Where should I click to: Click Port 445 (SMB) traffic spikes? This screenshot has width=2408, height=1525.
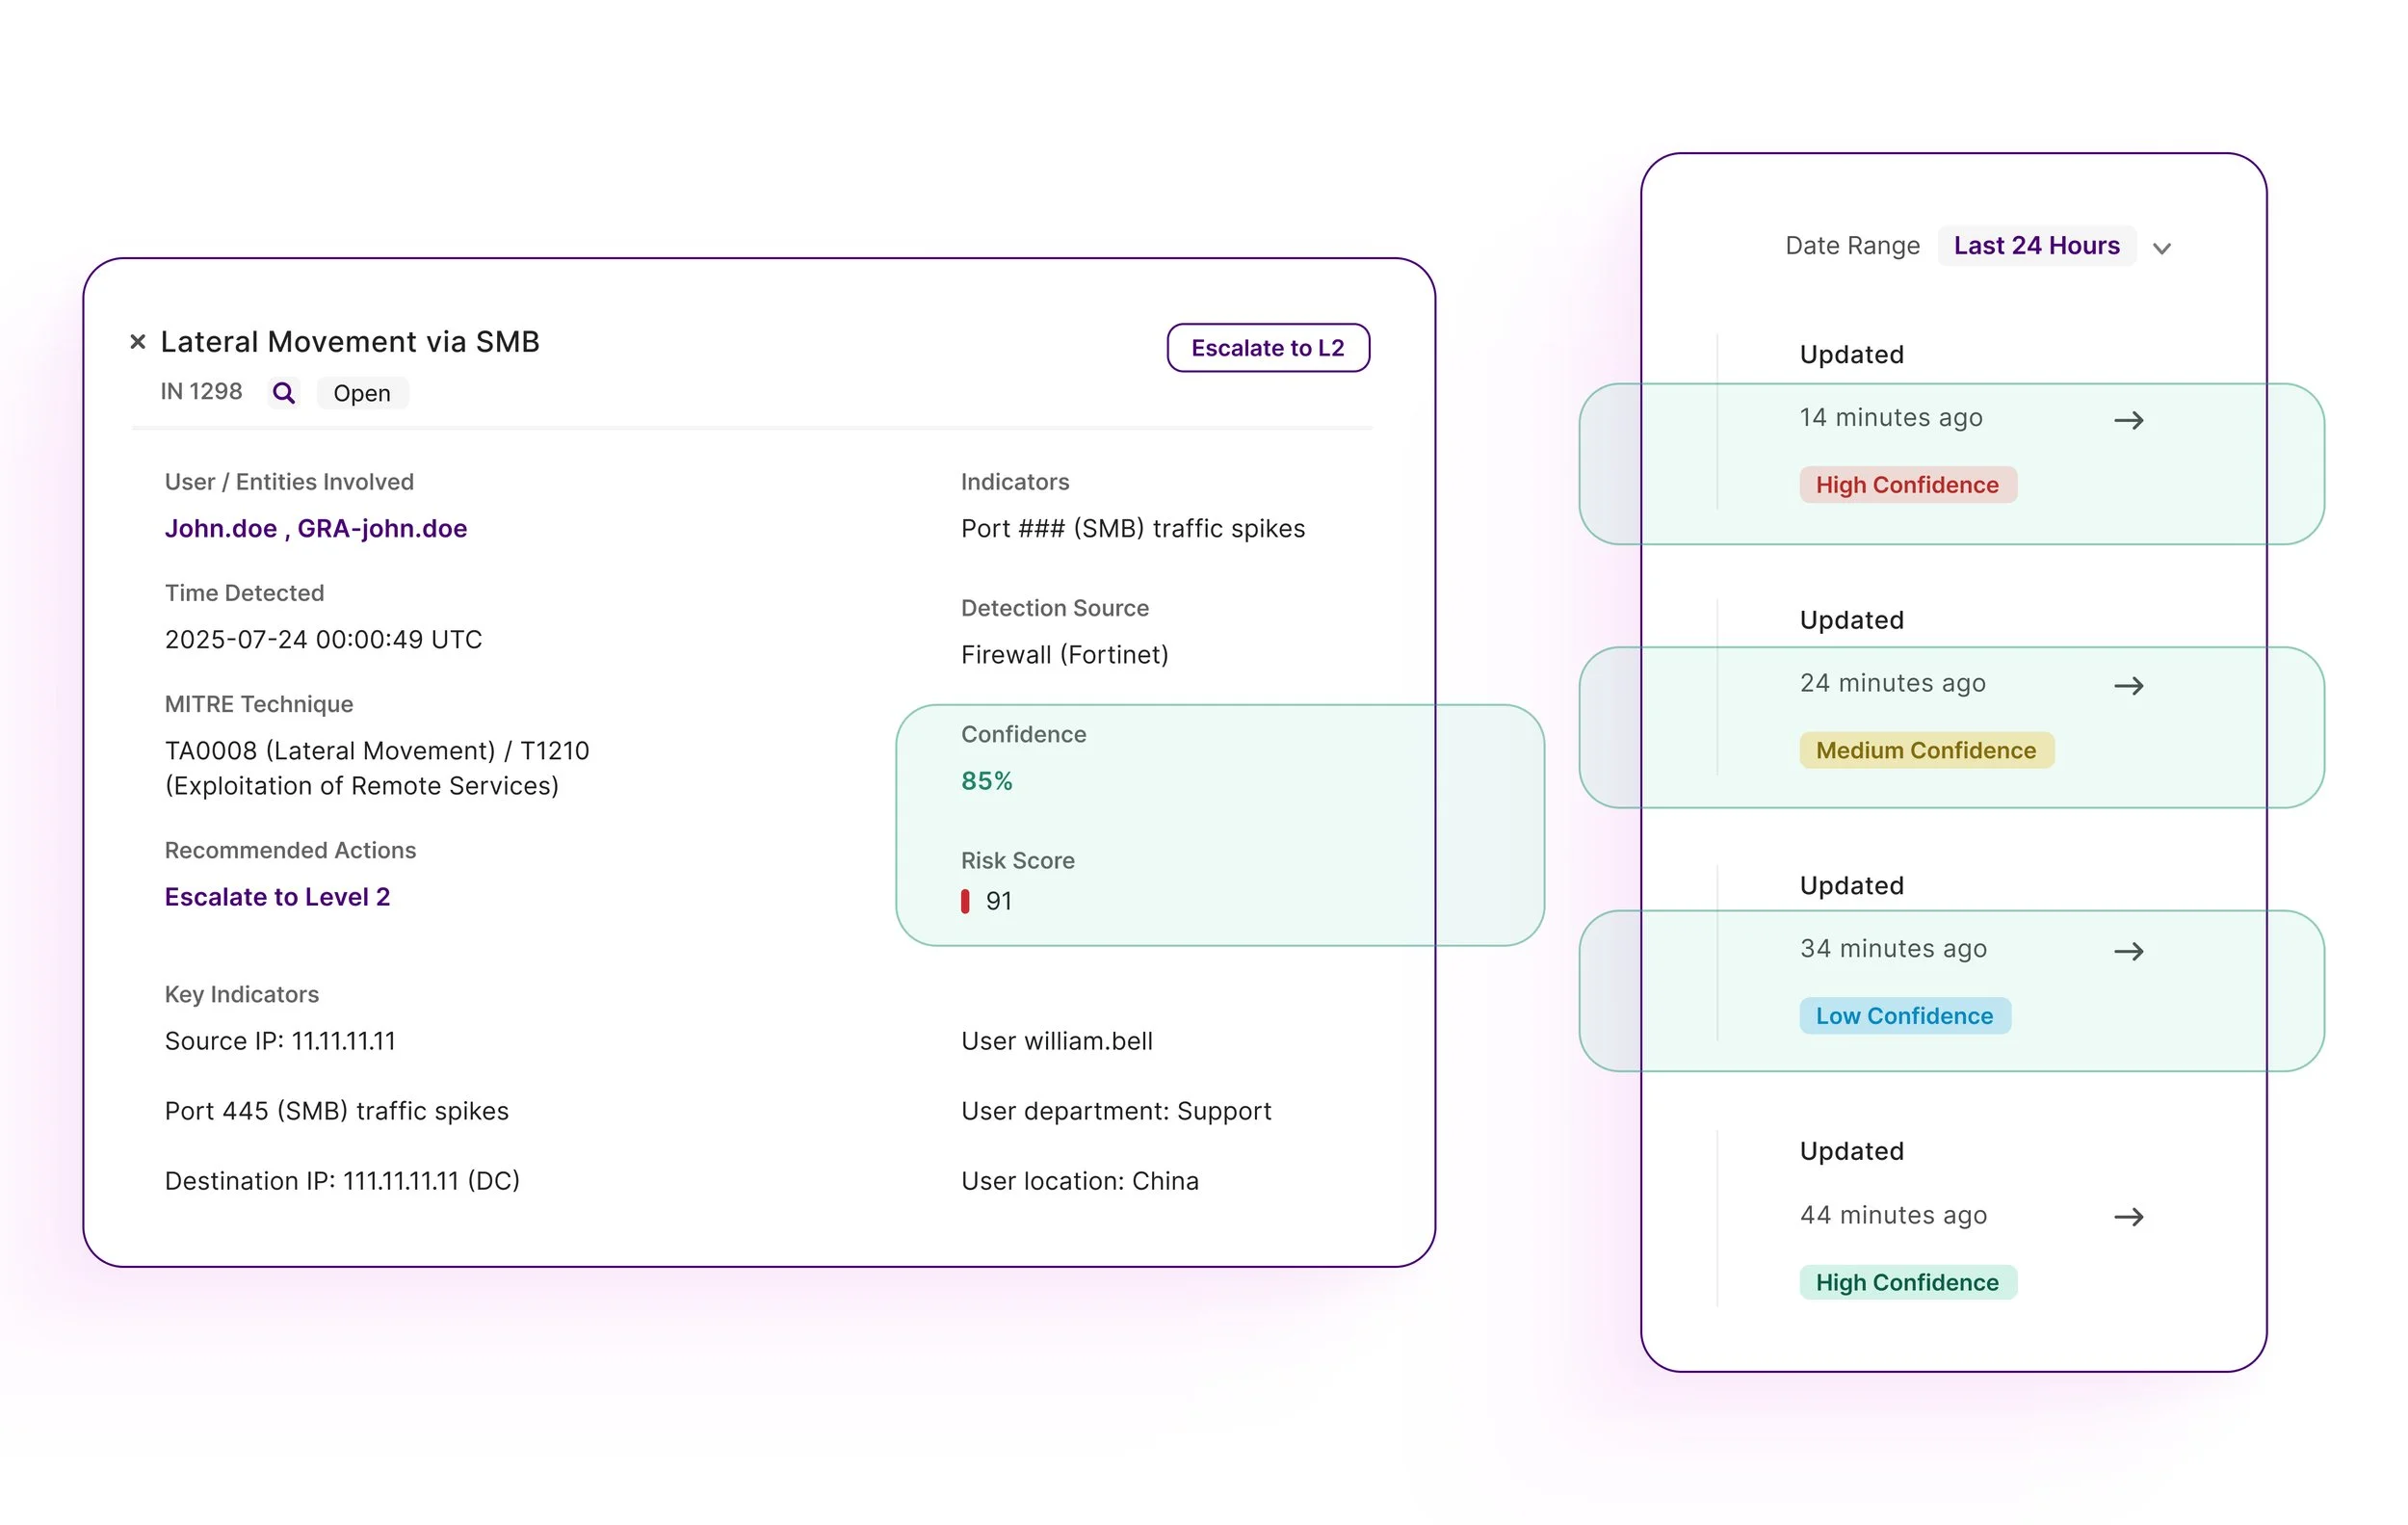(x=337, y=1111)
